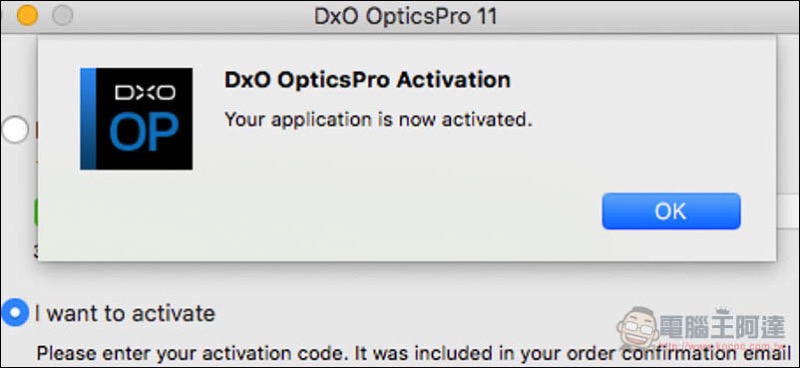Select the unselected radio button partly behind dialog
This screenshot has height=368, width=800.
pyautogui.click(x=14, y=130)
